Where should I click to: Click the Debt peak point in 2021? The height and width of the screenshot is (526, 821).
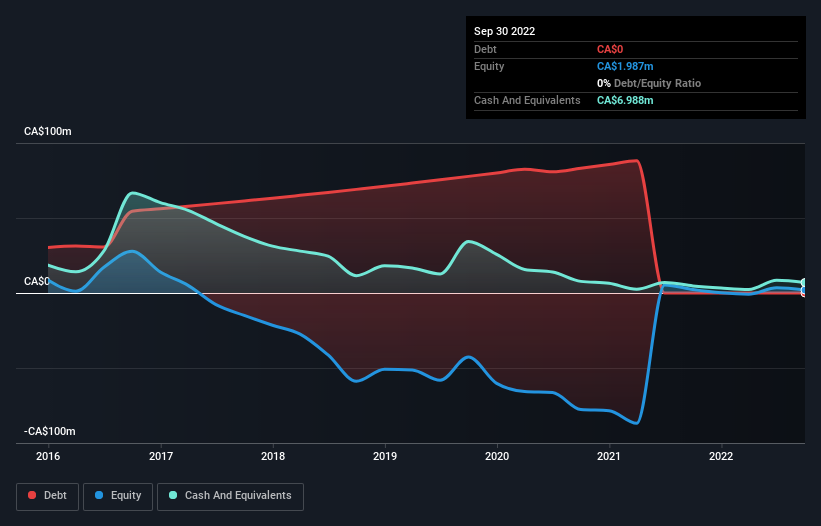coord(636,161)
